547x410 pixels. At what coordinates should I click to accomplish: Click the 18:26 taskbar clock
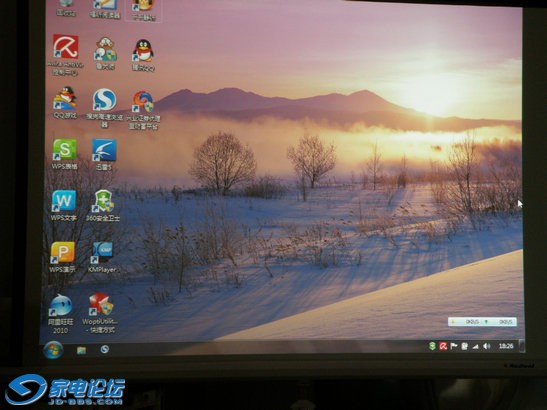[505, 346]
